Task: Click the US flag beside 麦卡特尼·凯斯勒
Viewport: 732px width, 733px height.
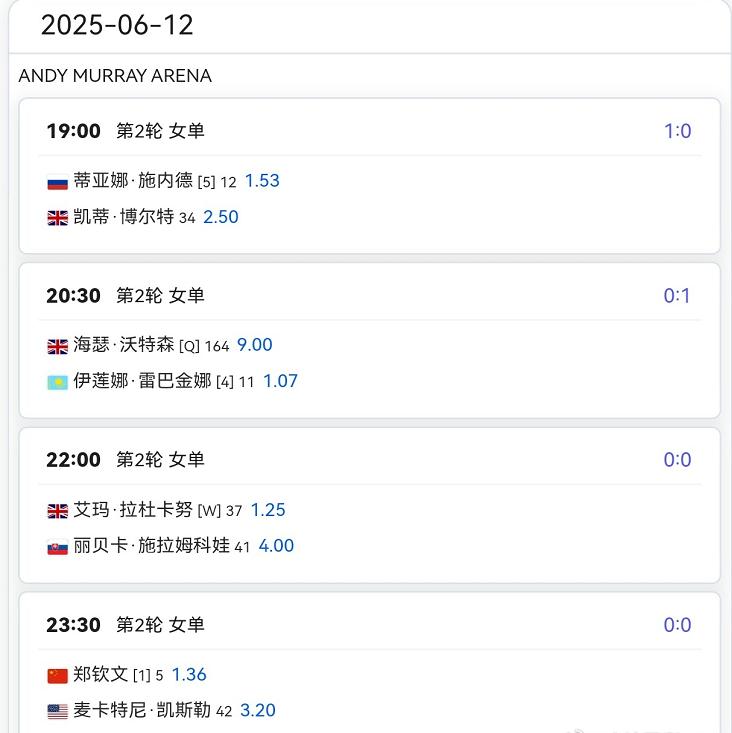Action: (57, 711)
